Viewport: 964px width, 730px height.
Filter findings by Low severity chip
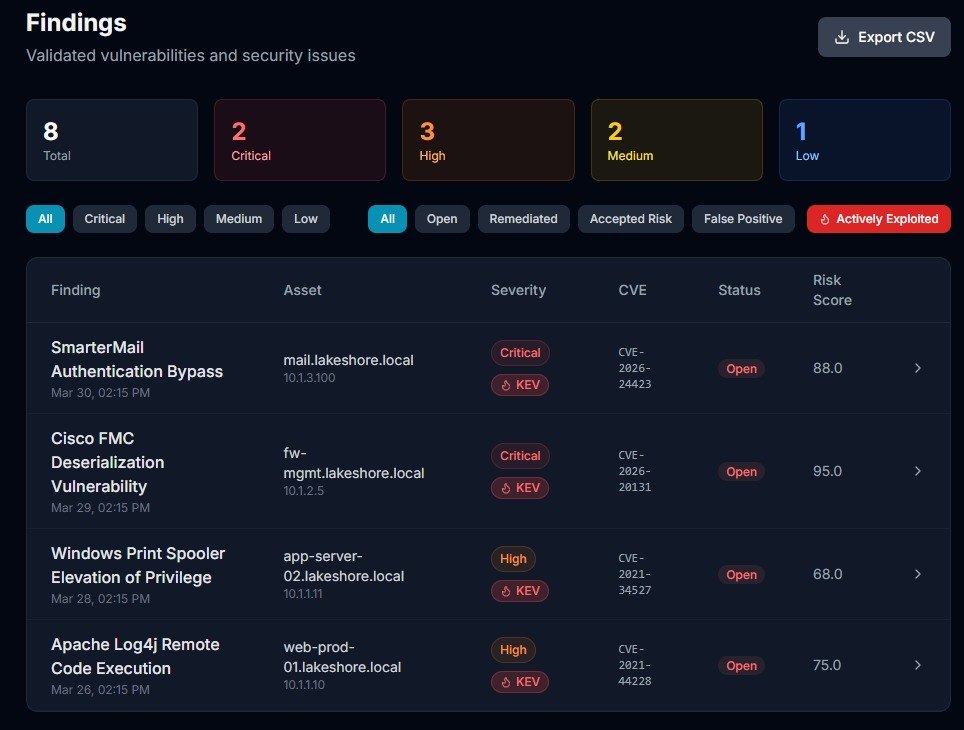point(306,219)
